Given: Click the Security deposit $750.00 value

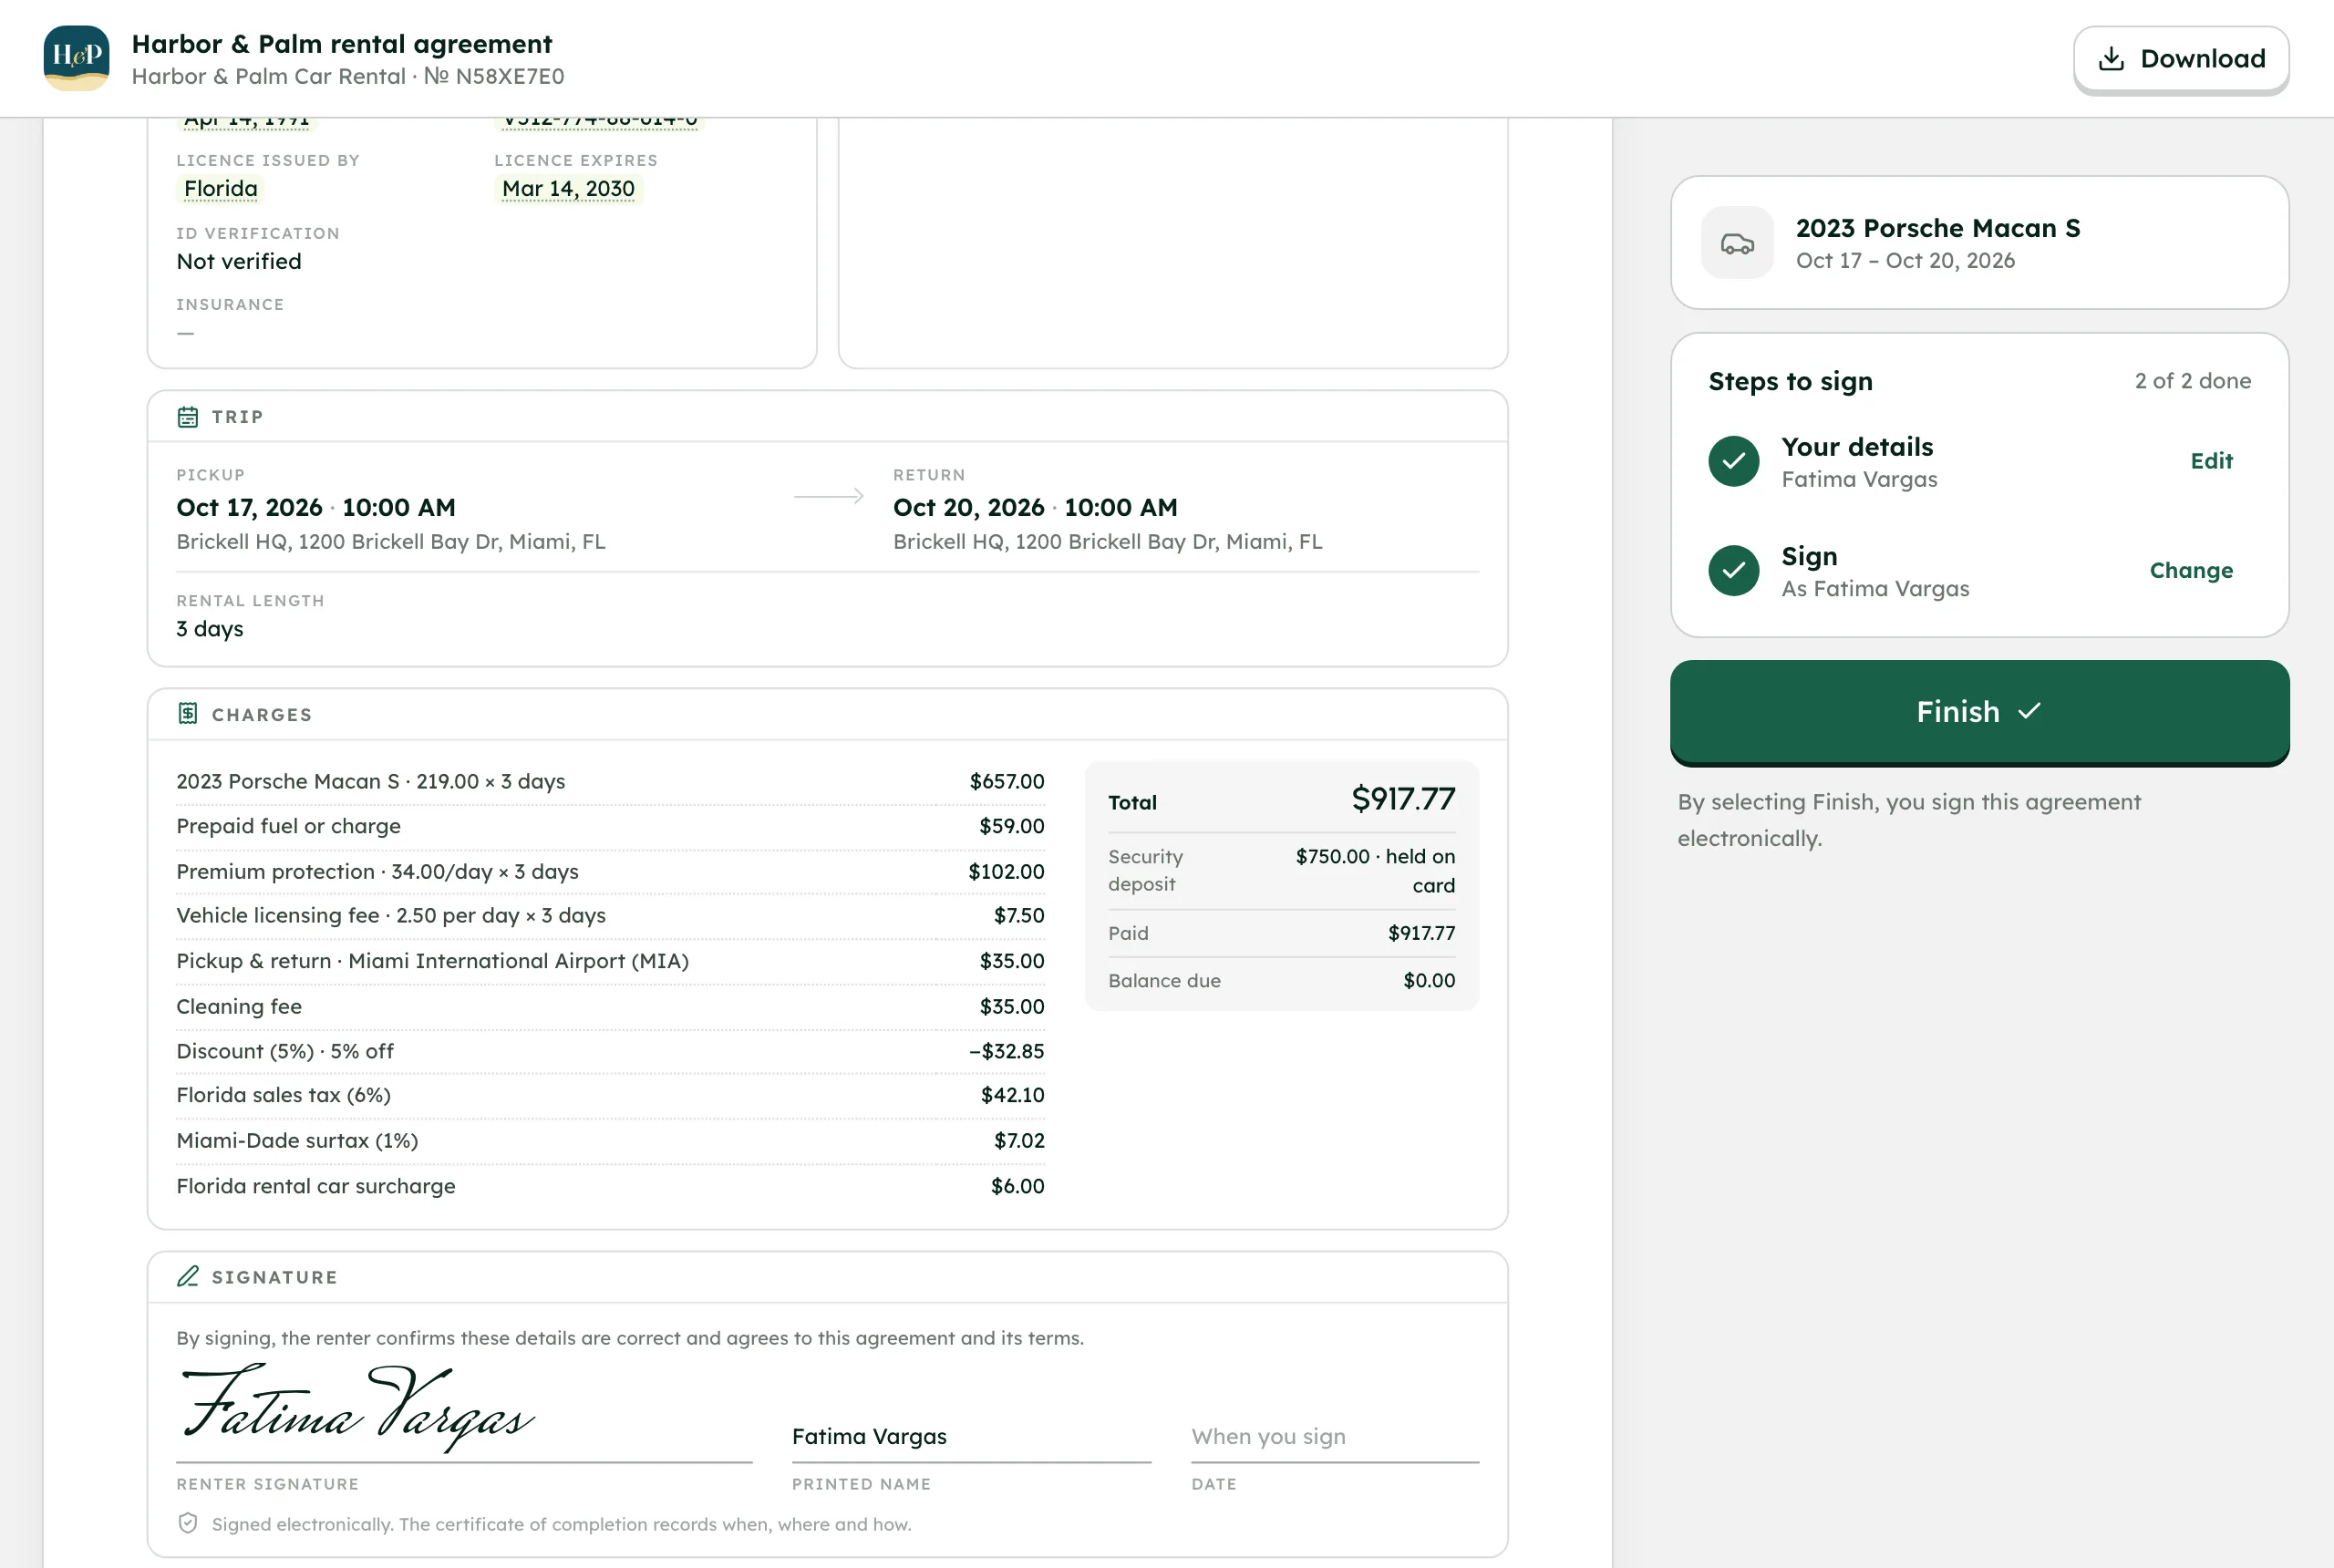Looking at the screenshot, I should [x=1375, y=870].
